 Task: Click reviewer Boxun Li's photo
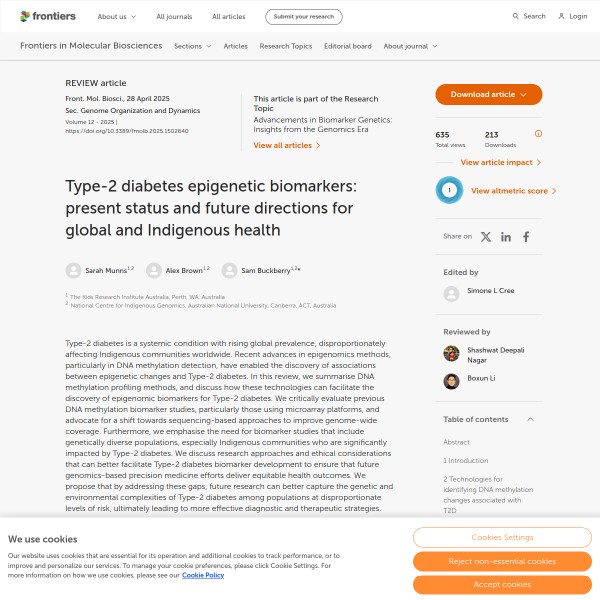451,381
